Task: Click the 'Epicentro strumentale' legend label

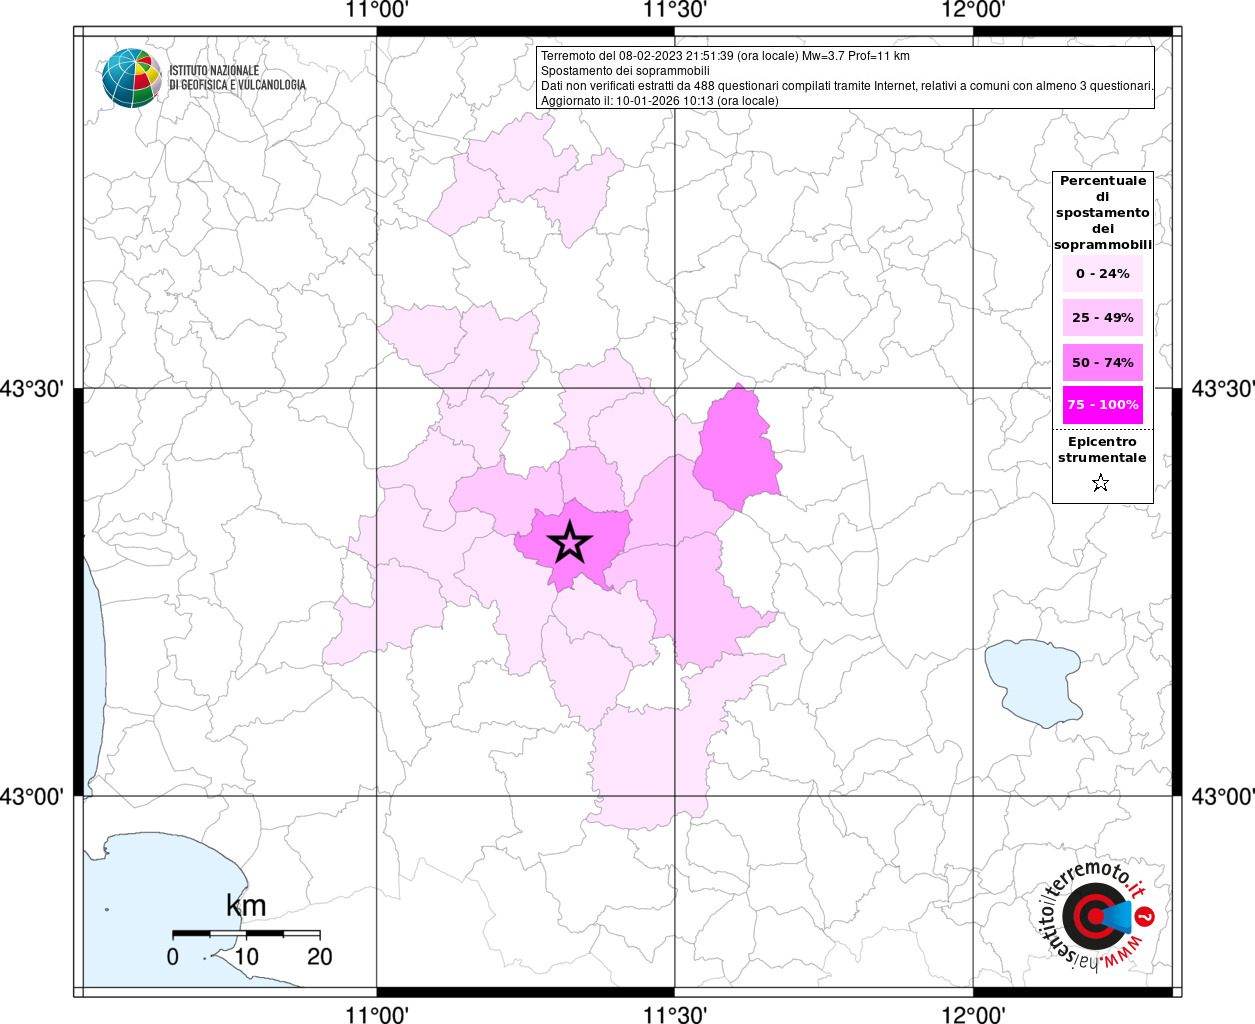Action: [1102, 449]
